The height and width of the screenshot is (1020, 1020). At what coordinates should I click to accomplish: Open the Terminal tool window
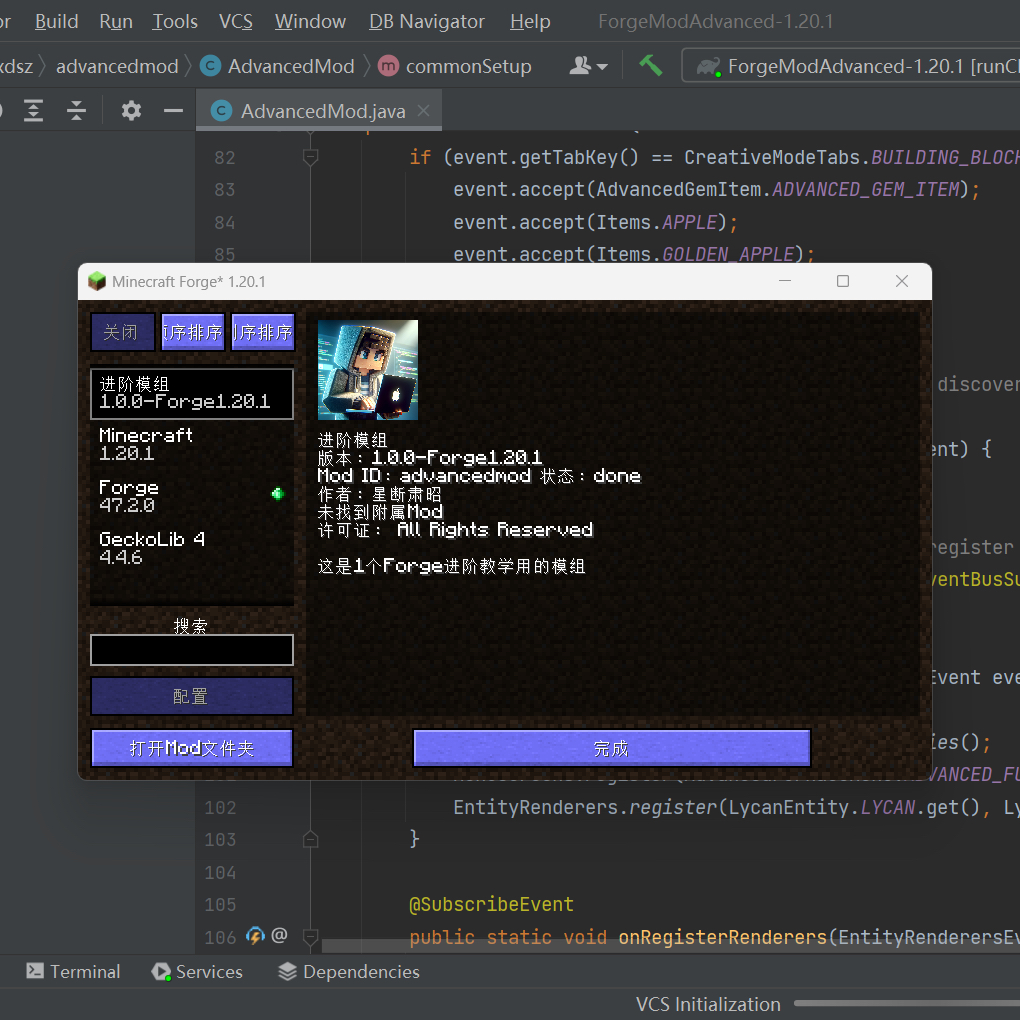point(73,971)
